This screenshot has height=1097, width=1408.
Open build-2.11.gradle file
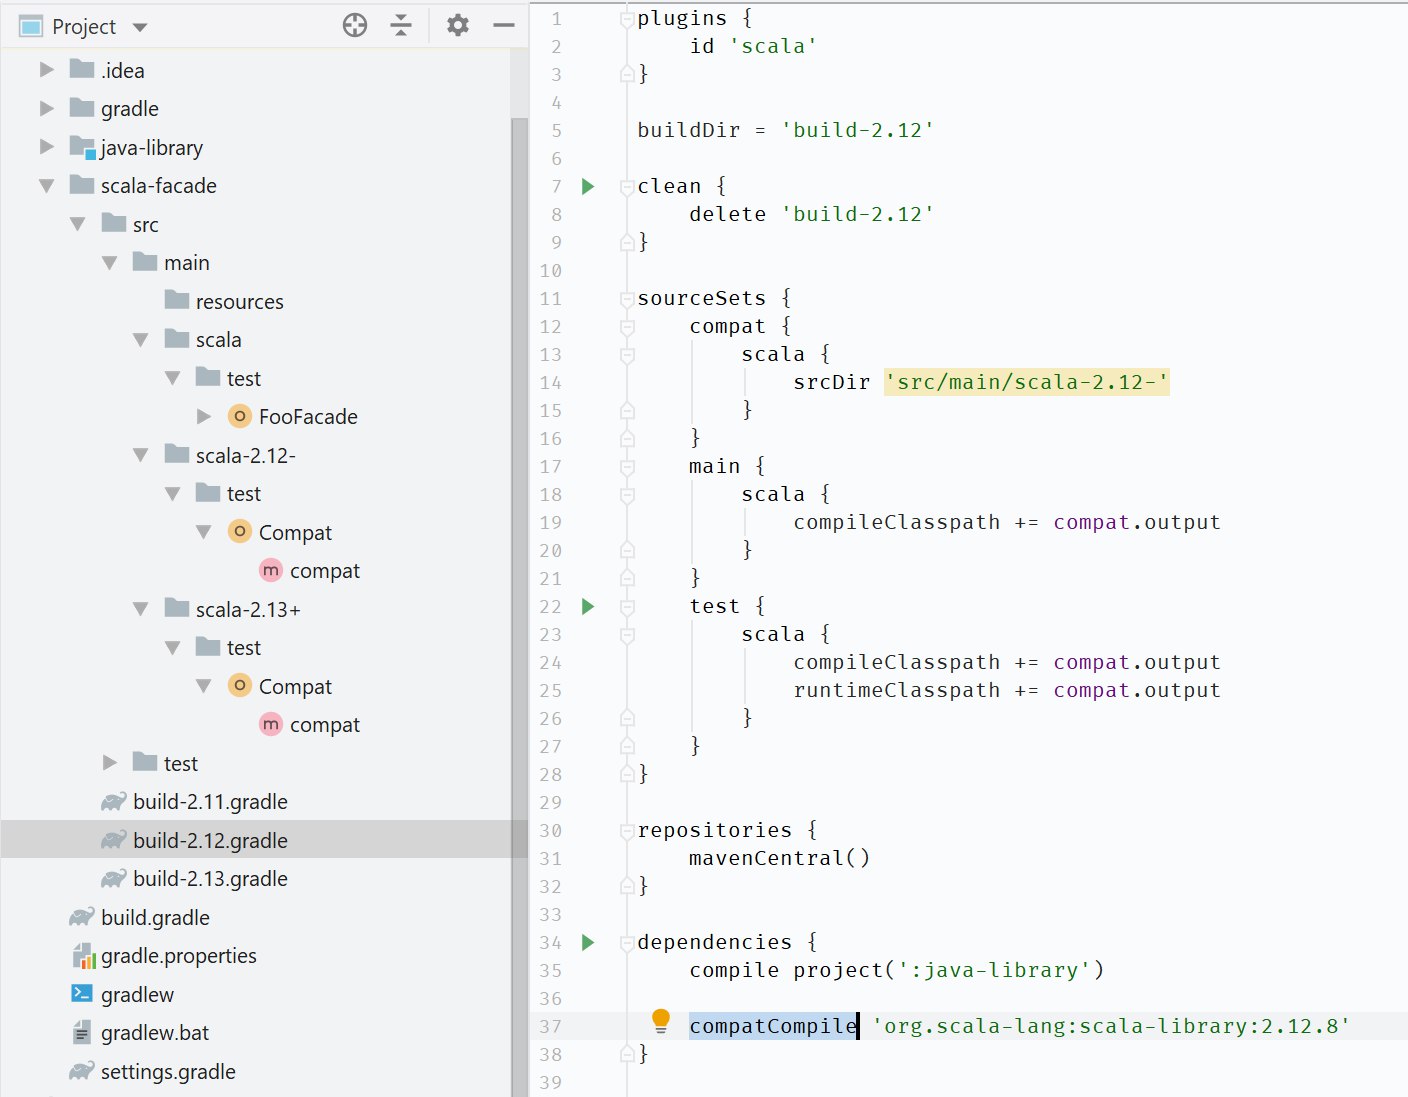click(194, 801)
